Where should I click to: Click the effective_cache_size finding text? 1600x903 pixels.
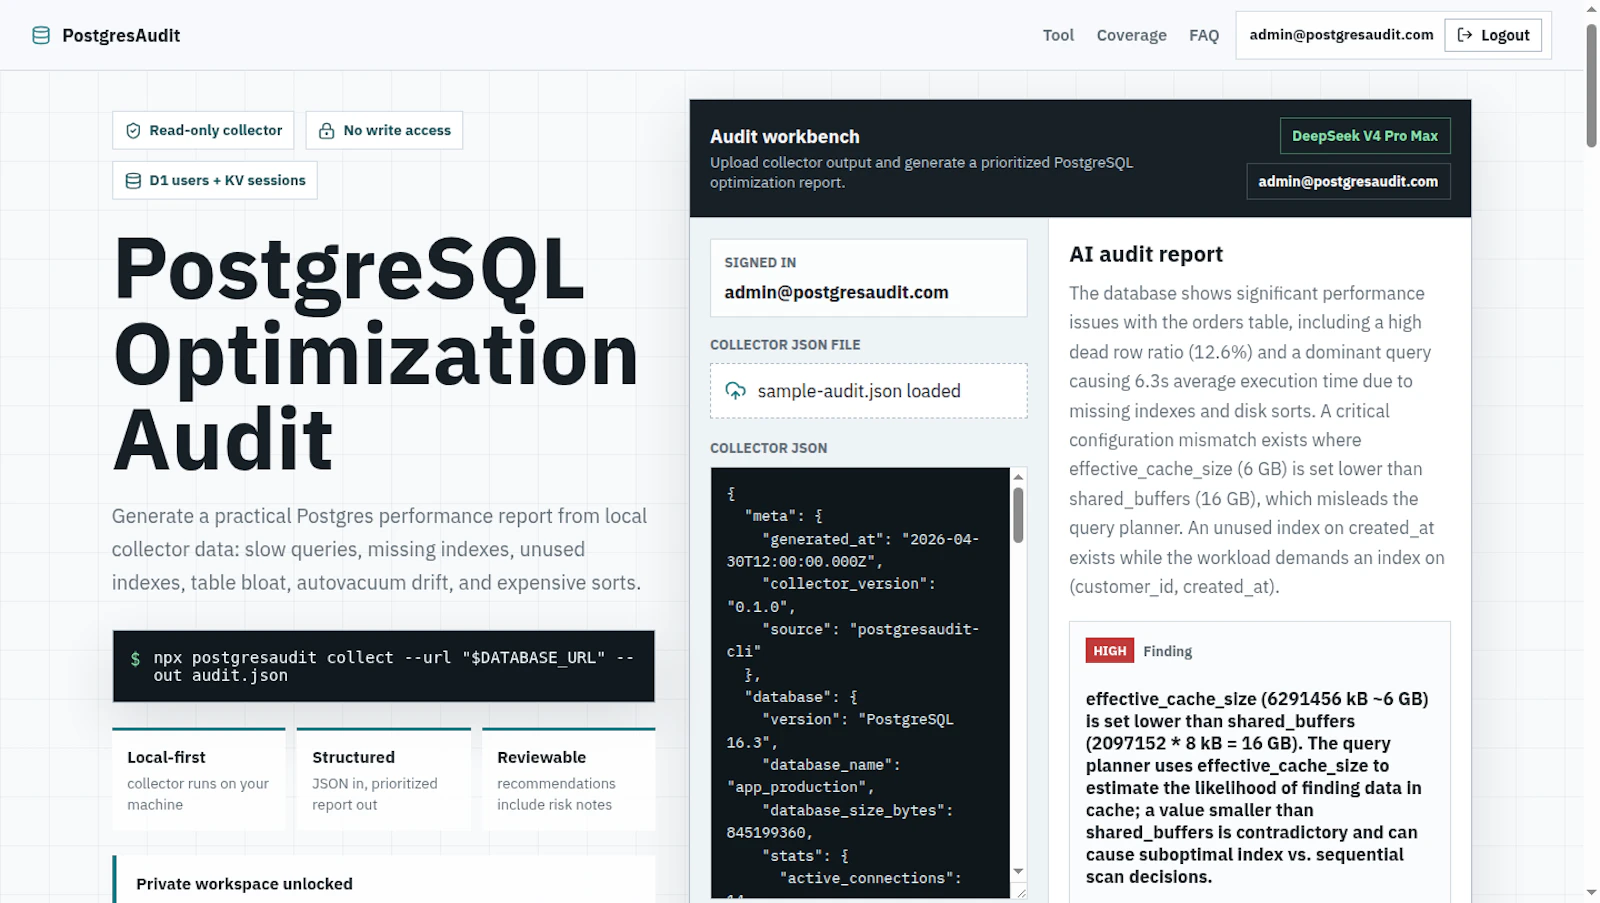[x=1257, y=788]
